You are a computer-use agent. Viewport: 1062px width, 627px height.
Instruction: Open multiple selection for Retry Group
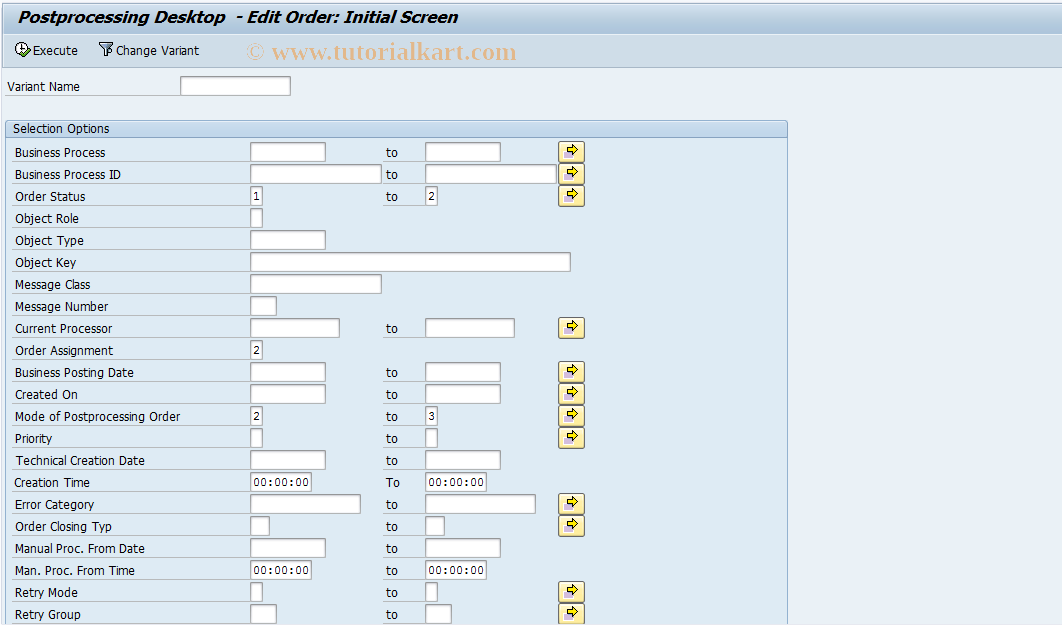pyautogui.click(x=571, y=613)
